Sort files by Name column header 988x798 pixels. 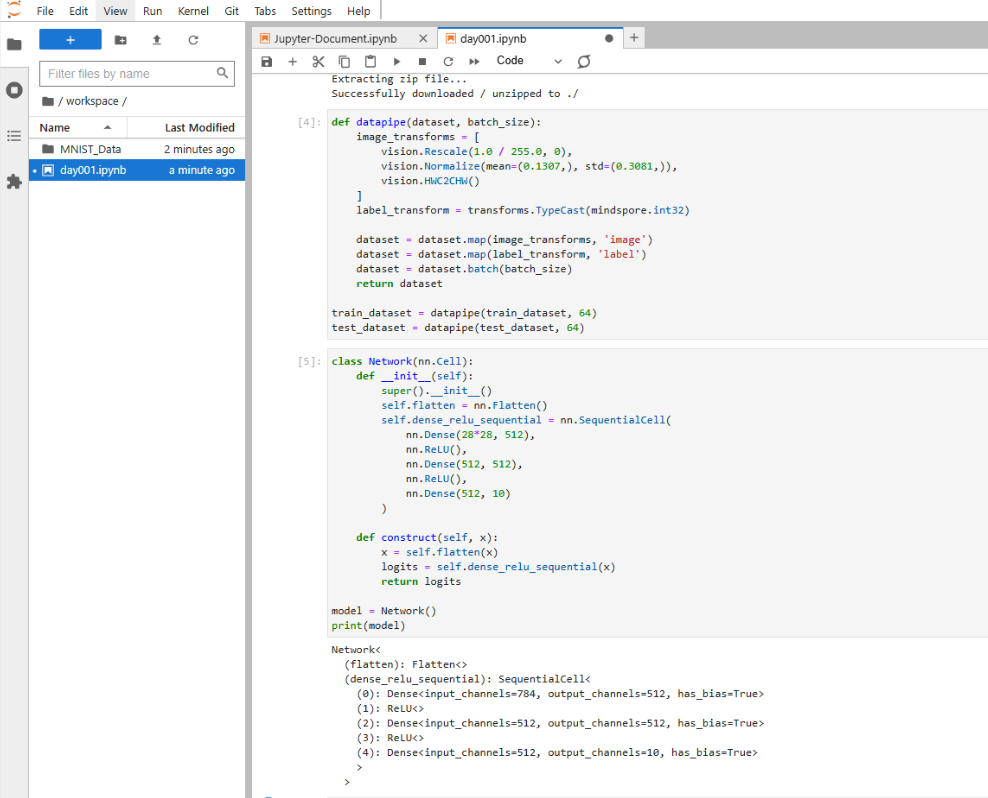[x=55, y=128]
